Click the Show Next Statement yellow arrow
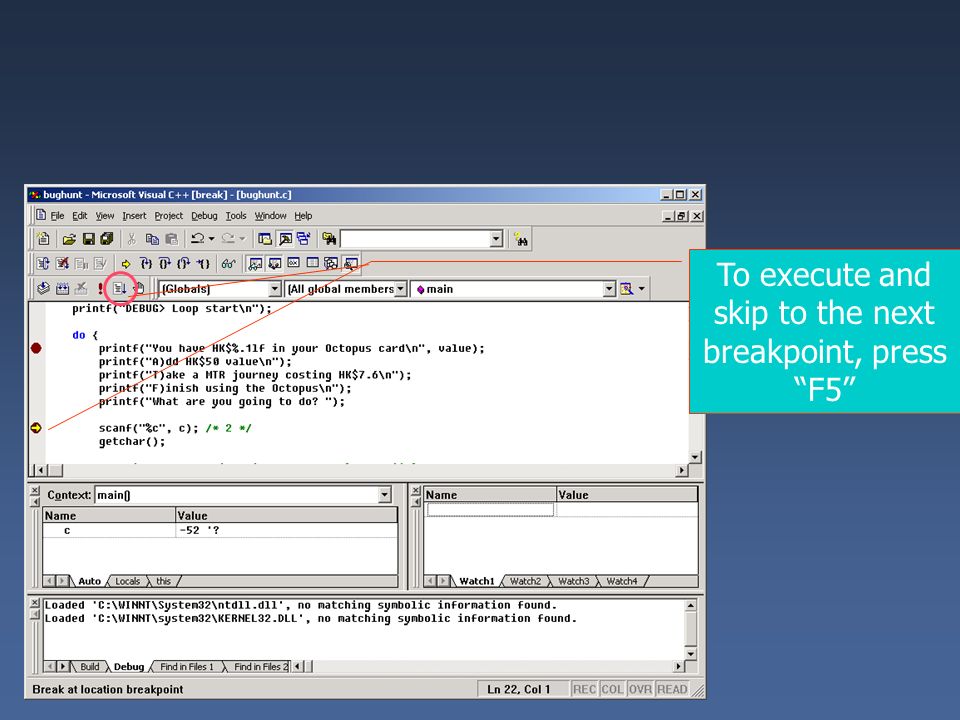 click(126, 264)
